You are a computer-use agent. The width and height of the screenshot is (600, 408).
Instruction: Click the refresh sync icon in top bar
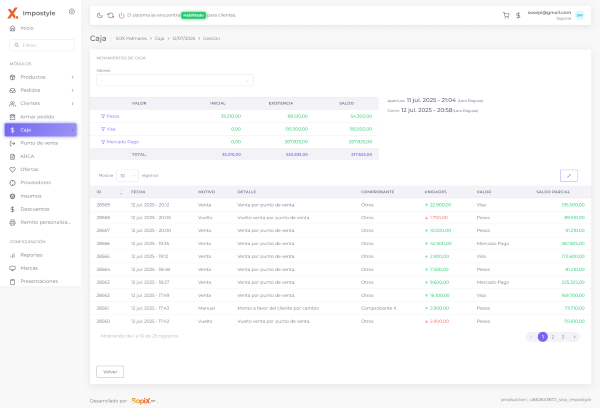110,16
